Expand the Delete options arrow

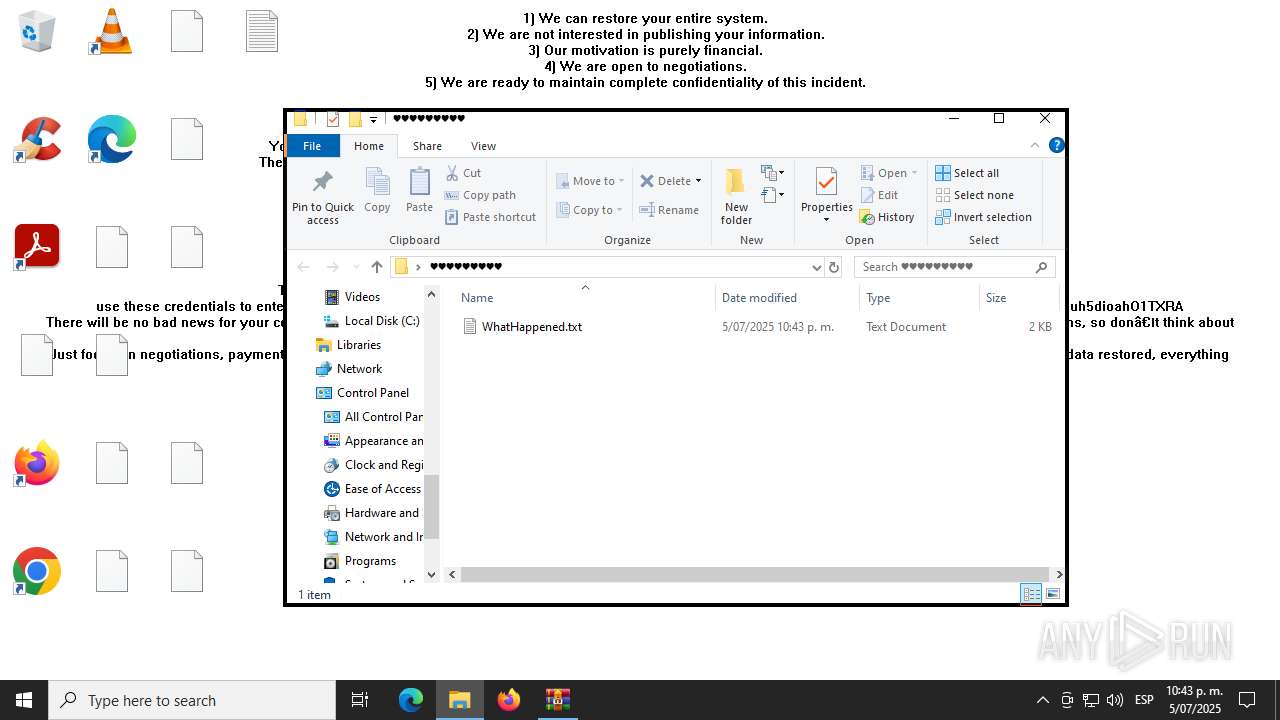(x=698, y=181)
